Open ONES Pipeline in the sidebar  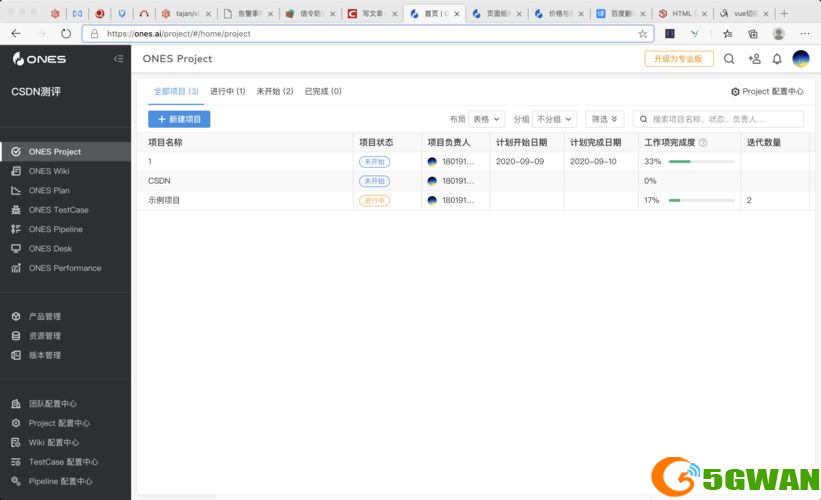(x=65, y=229)
